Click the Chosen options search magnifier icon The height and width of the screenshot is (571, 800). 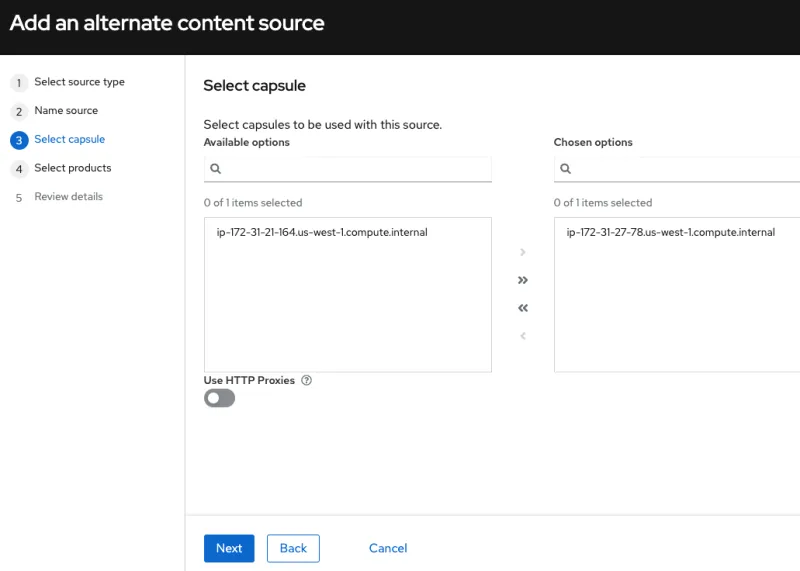coord(566,170)
